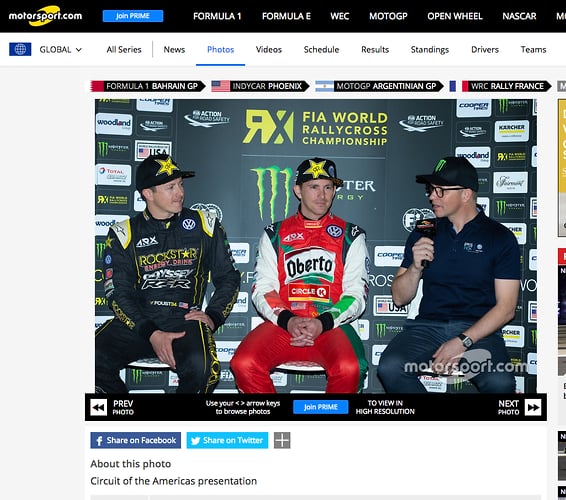The image size is (566, 500).
Task: Click 'Circuit of the Americas presentation' caption
Action: (174, 481)
